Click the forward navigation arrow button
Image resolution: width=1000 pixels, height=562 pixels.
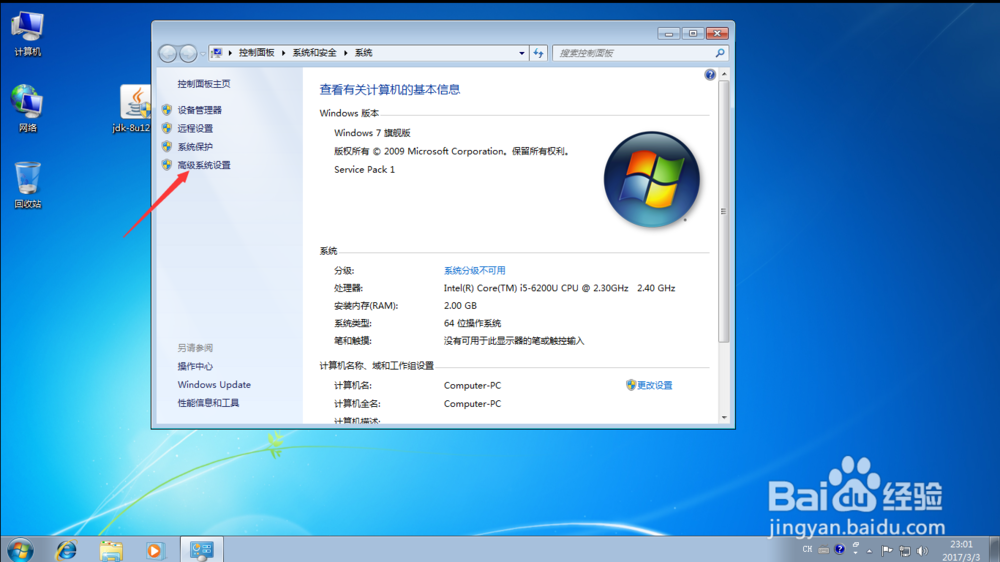click(x=188, y=54)
